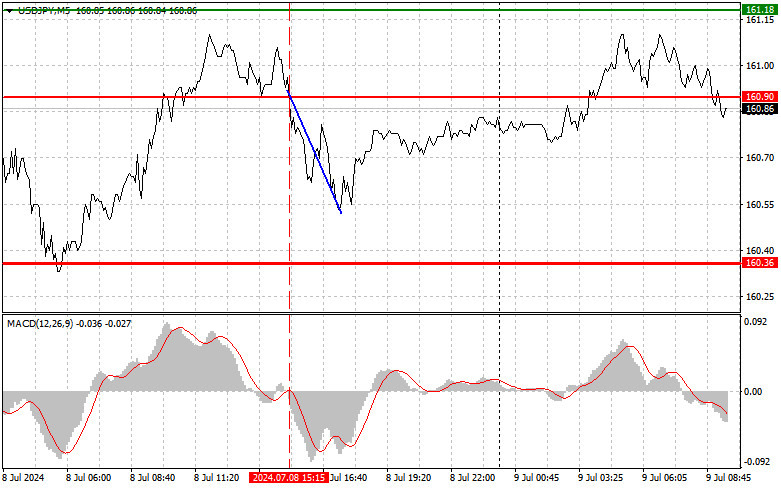Select the red 160.36 price level label

pyautogui.click(x=760, y=262)
